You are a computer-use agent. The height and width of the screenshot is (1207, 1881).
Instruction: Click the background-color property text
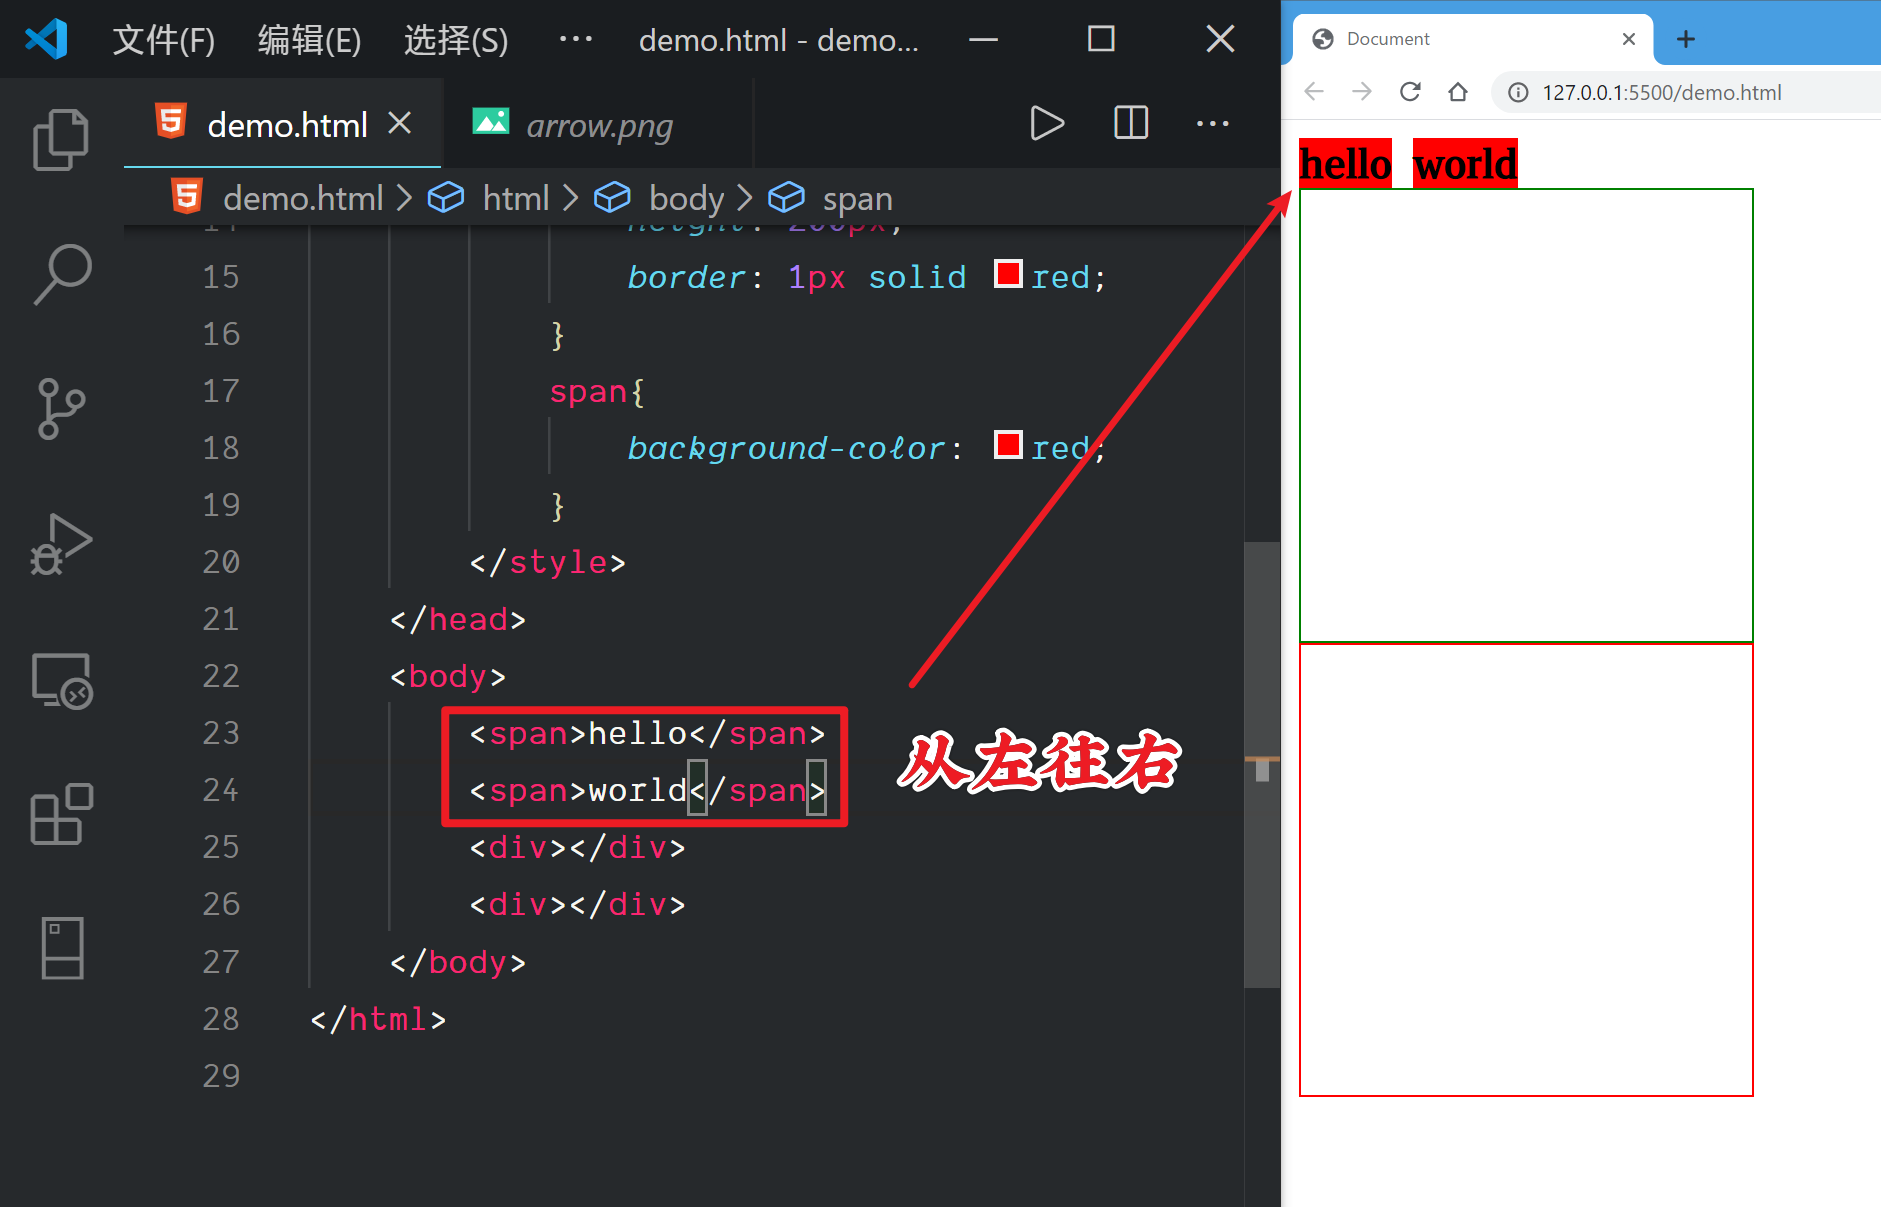click(786, 448)
